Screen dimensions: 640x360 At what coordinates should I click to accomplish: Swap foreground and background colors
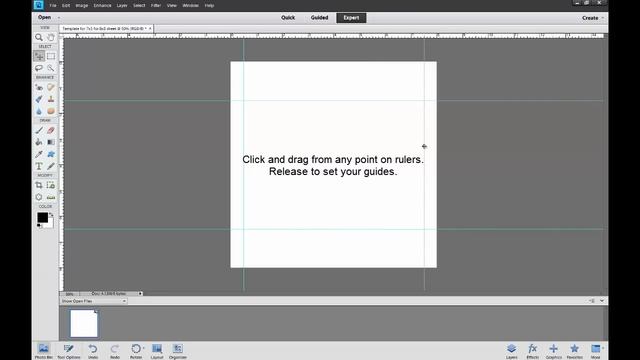tap(51, 214)
